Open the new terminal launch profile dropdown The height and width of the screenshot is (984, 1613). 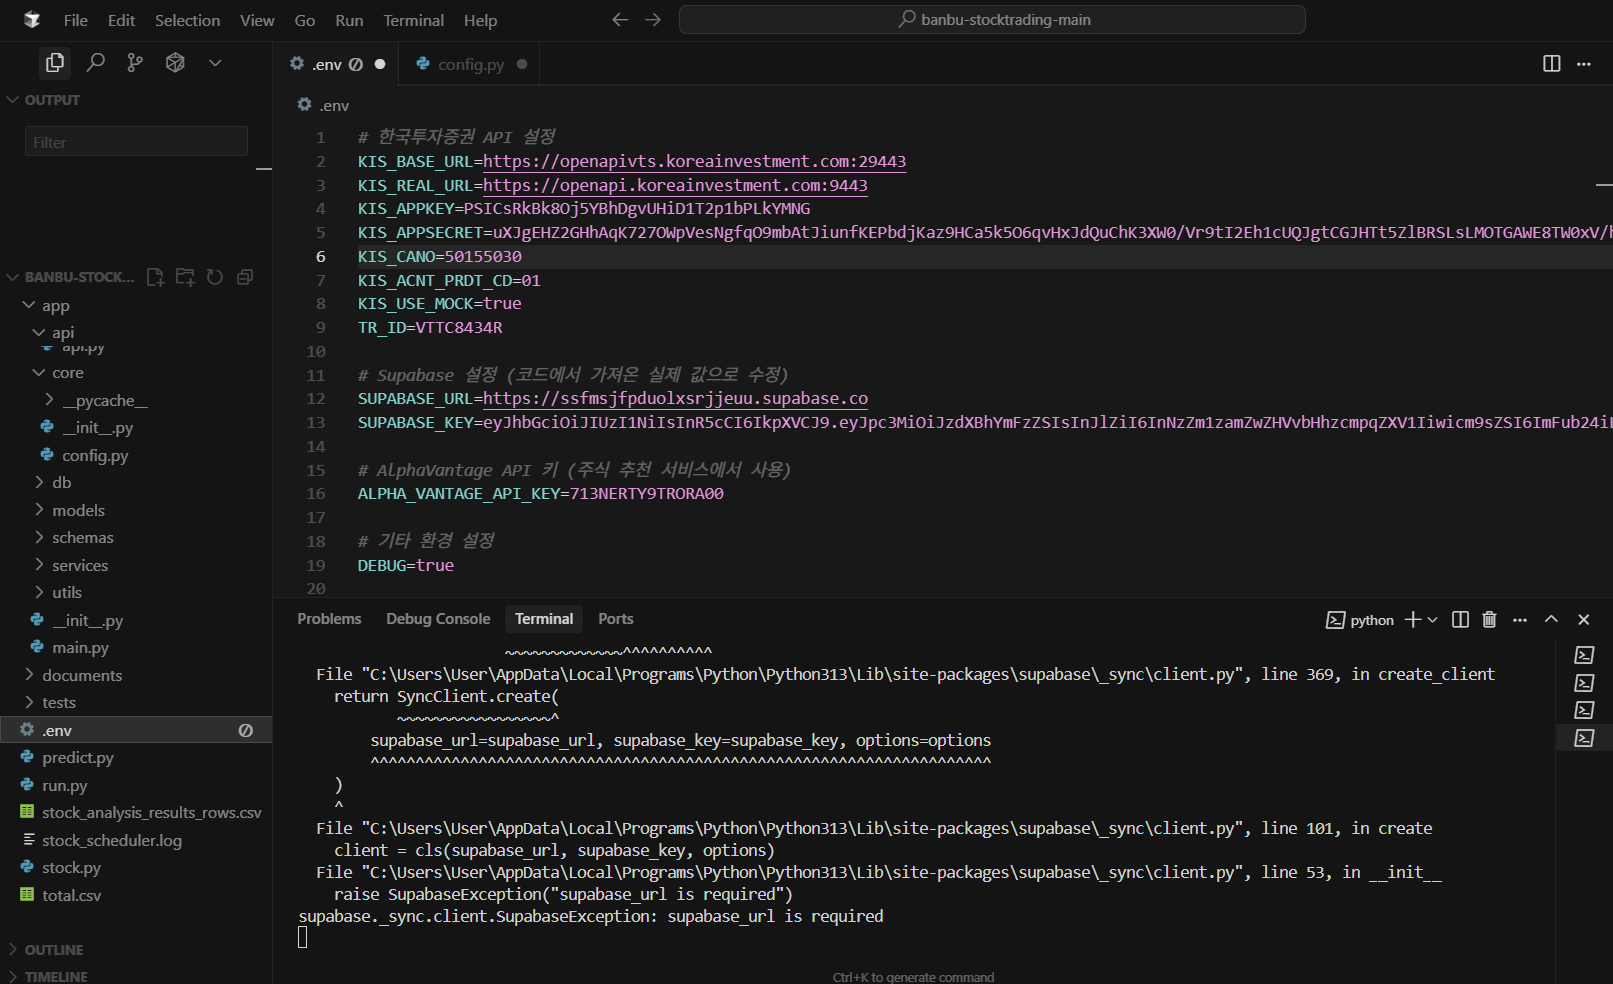(x=1433, y=620)
